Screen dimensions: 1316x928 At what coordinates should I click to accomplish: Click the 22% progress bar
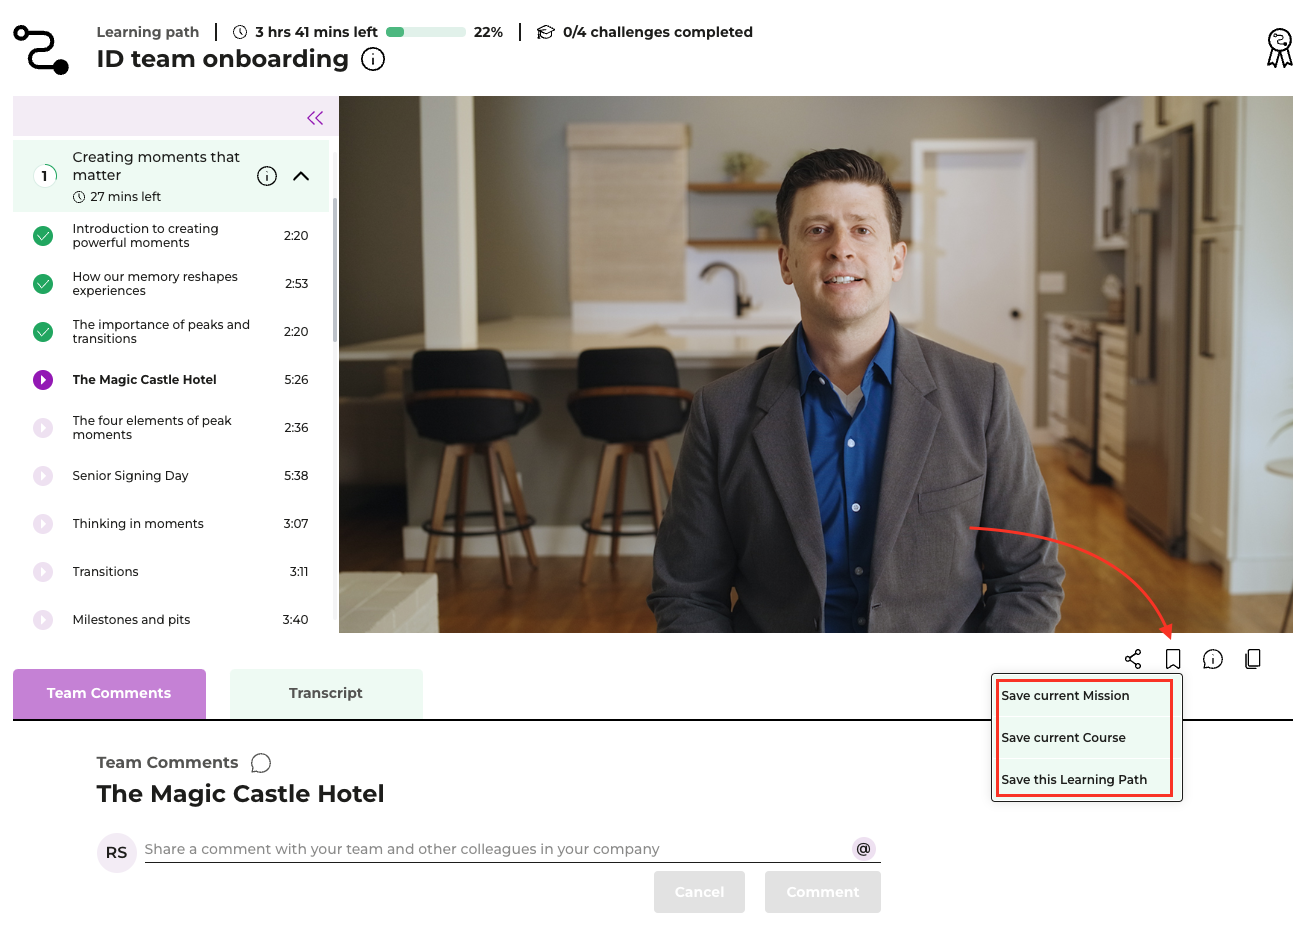[x=426, y=32]
